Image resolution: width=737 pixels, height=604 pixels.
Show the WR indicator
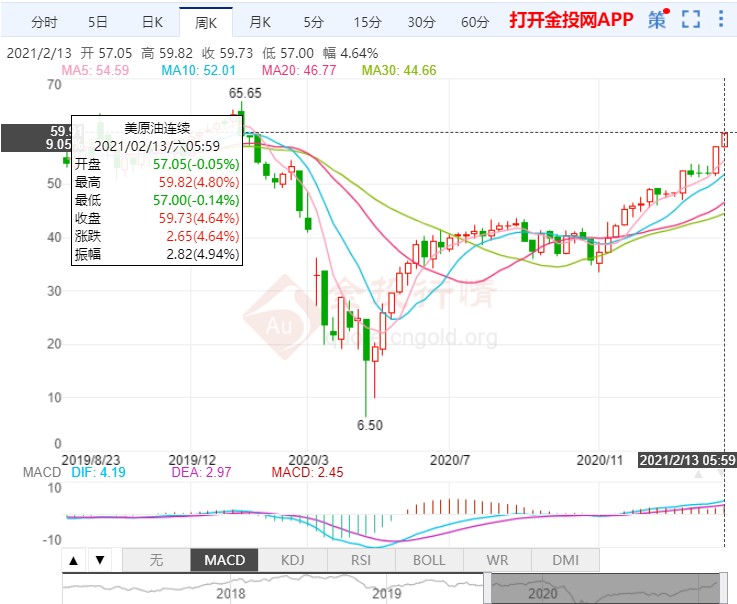click(x=497, y=560)
